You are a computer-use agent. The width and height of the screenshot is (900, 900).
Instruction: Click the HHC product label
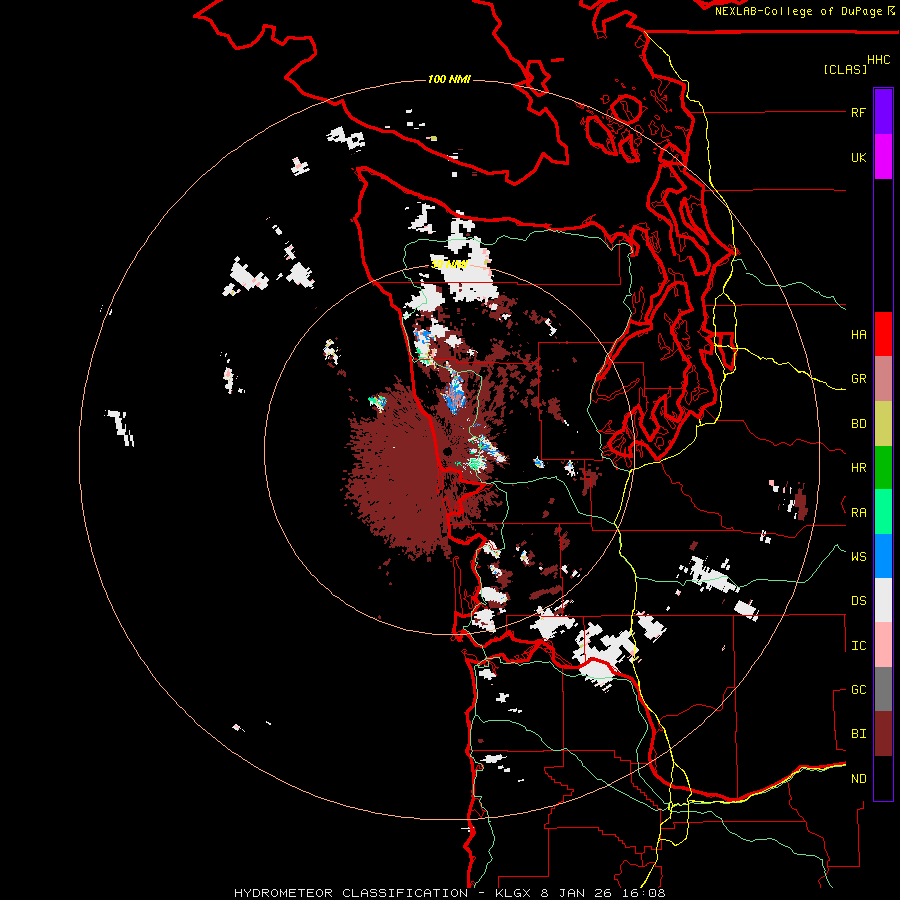coord(879,60)
